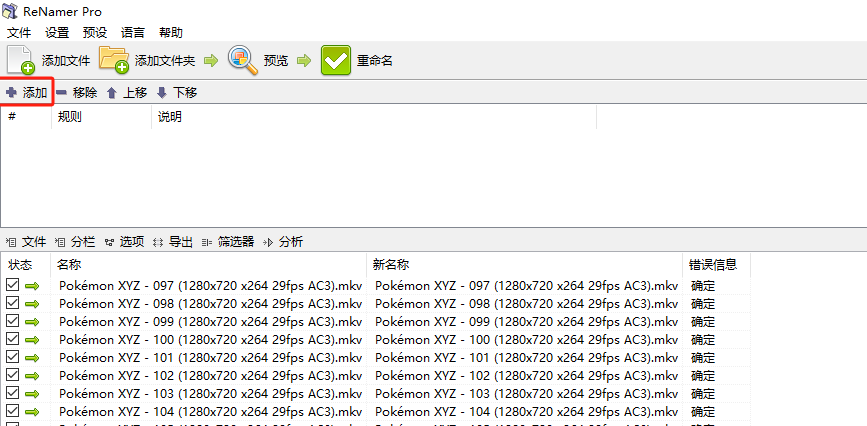
Task: Click the green arrow icon in row 104
Action: 32,411
